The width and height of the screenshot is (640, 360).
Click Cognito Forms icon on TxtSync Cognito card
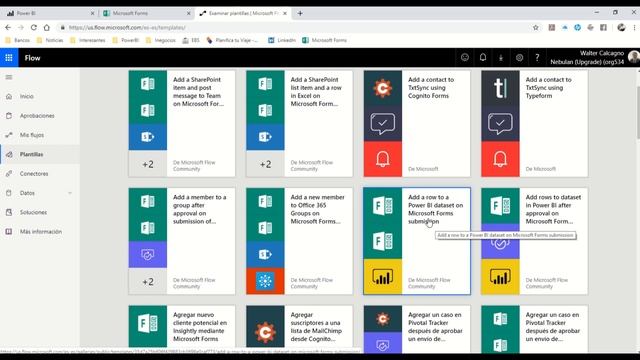point(383,88)
